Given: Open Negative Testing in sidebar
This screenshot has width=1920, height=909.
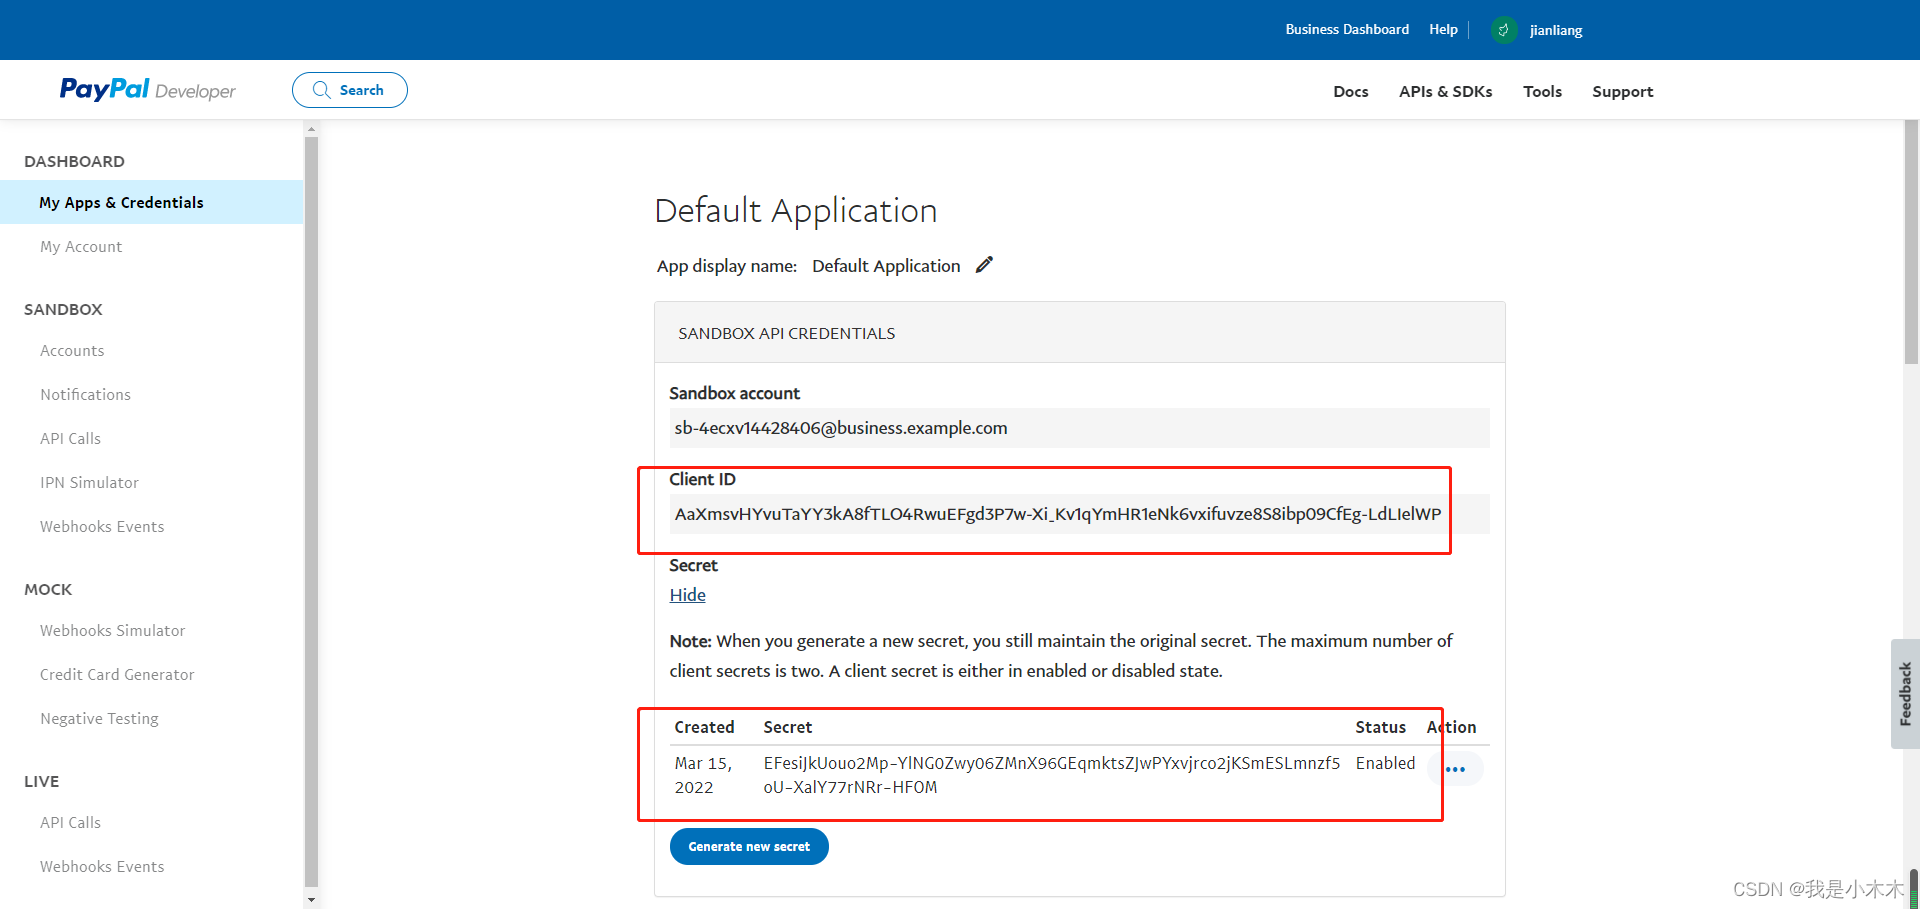Looking at the screenshot, I should click(x=99, y=719).
